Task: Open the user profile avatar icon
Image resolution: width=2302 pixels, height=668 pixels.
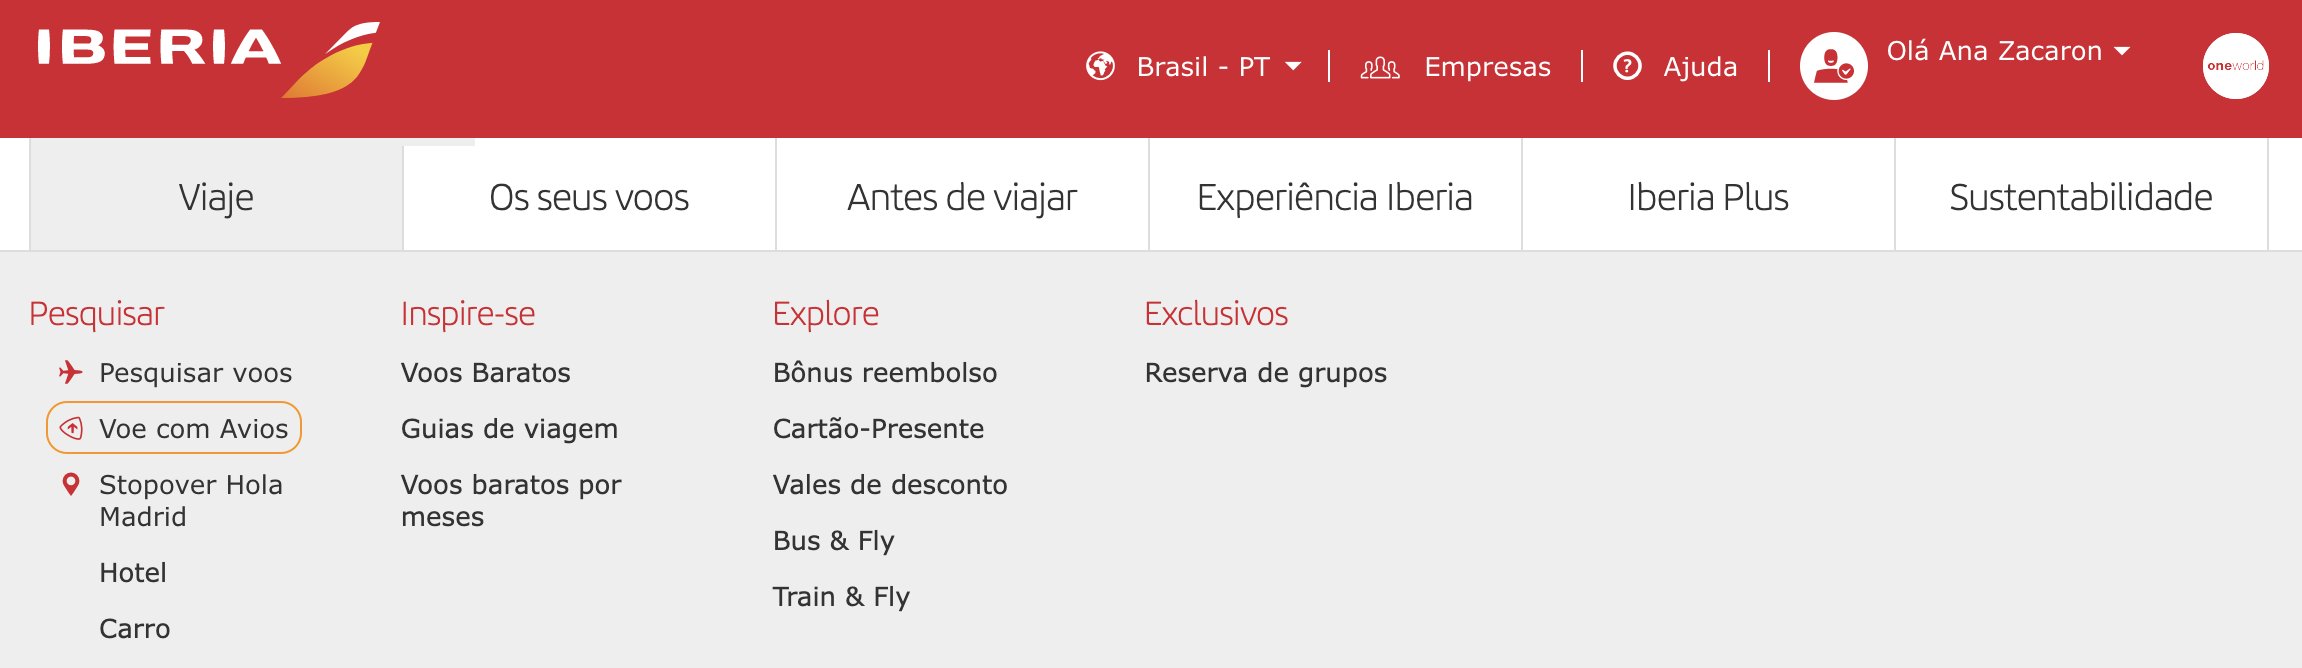Action: (1833, 66)
